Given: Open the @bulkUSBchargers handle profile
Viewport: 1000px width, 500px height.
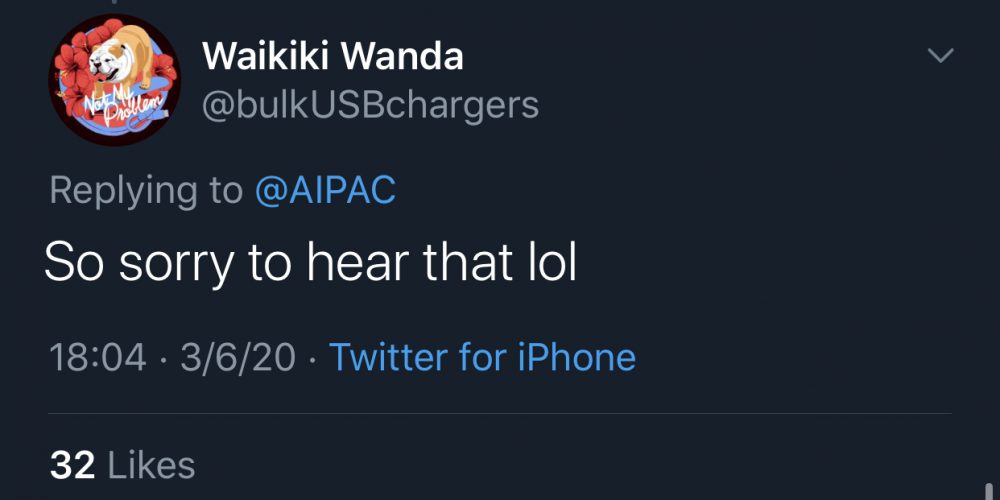Looking at the screenshot, I should point(370,104).
